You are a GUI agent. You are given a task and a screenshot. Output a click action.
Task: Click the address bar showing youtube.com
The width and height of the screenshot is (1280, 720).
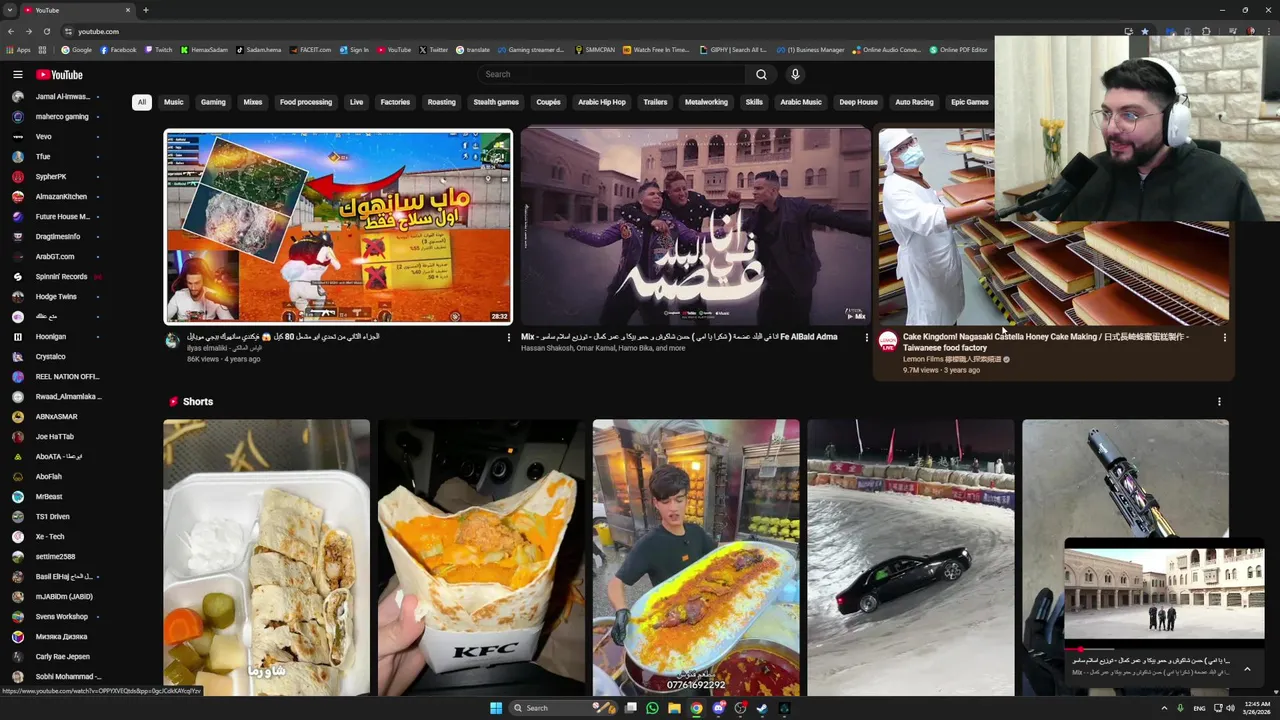point(590,31)
